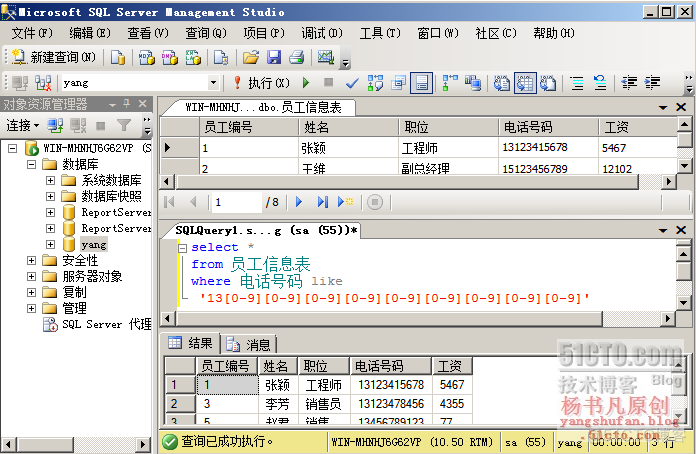Viewport: 696px width, 454px height.
Task: Click the current record number input field
Action: pyautogui.click(x=236, y=202)
